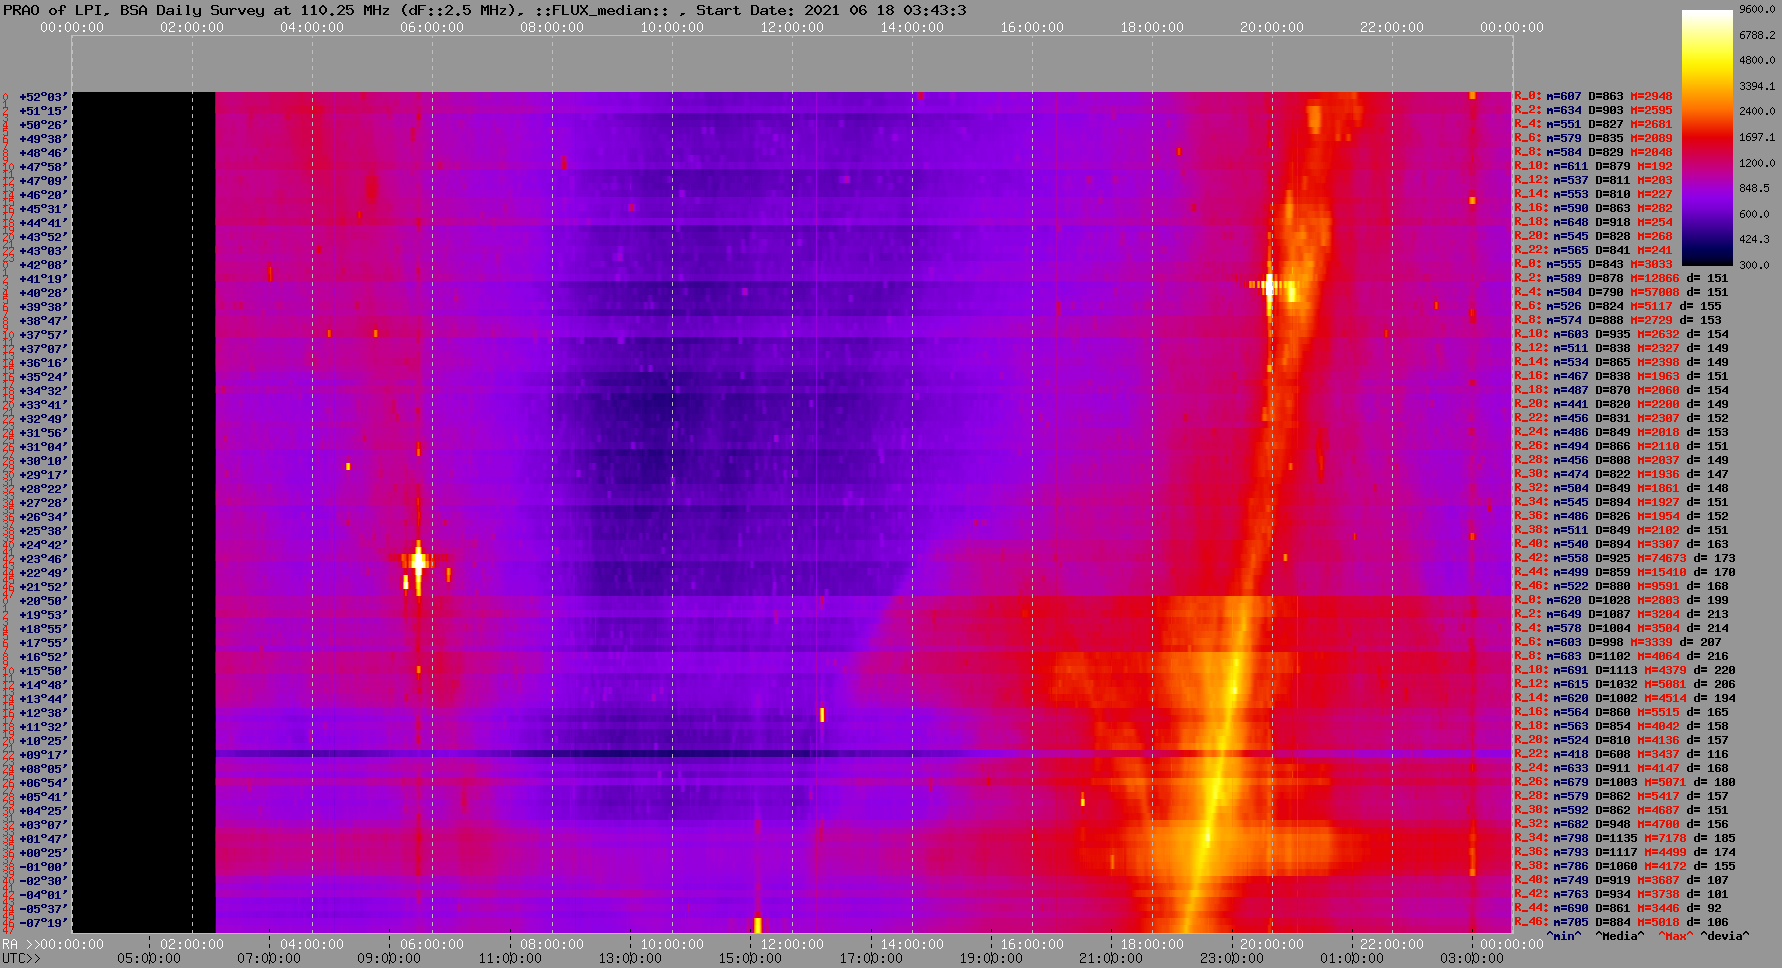The height and width of the screenshot is (968, 1782).
Task: Click the UTC 05:00:00 tick label
Action: pyautogui.click(x=149, y=958)
